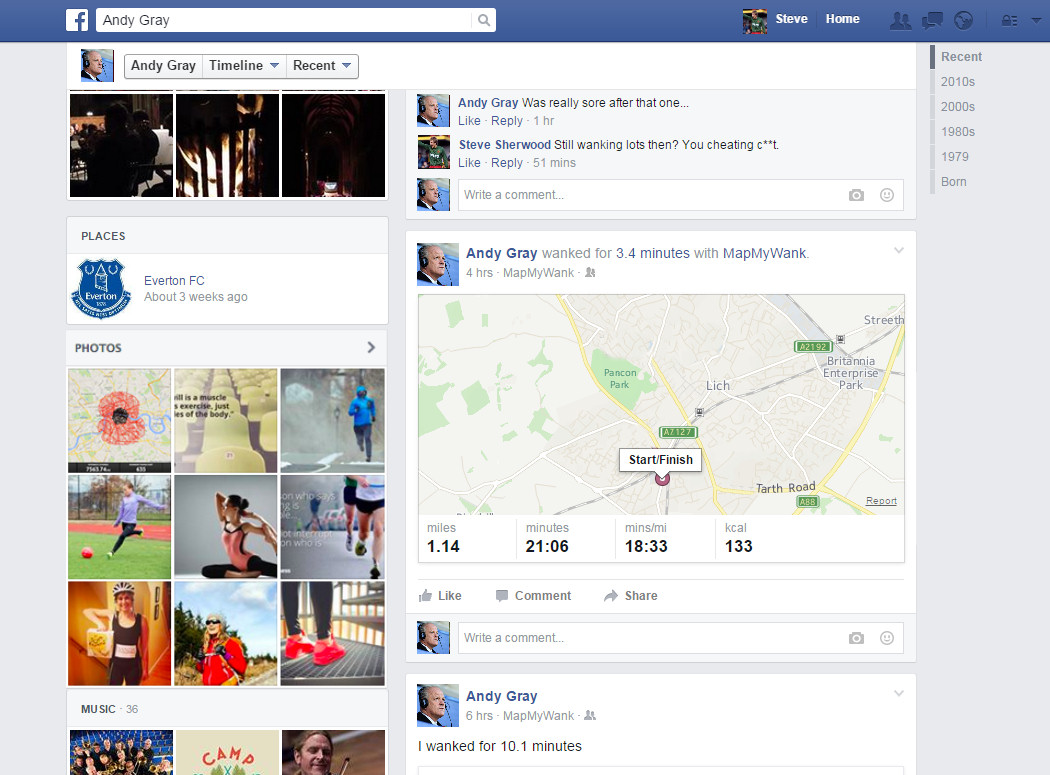The image size is (1050, 775).
Task: Open Andy Gray's name on the 6 hrs post
Action: point(502,697)
